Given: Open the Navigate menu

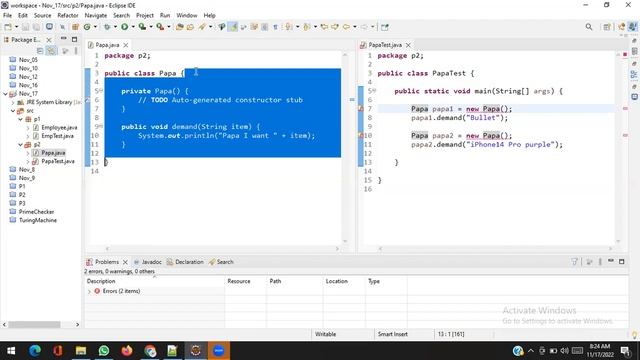Looking at the screenshot, I should (x=96, y=16).
